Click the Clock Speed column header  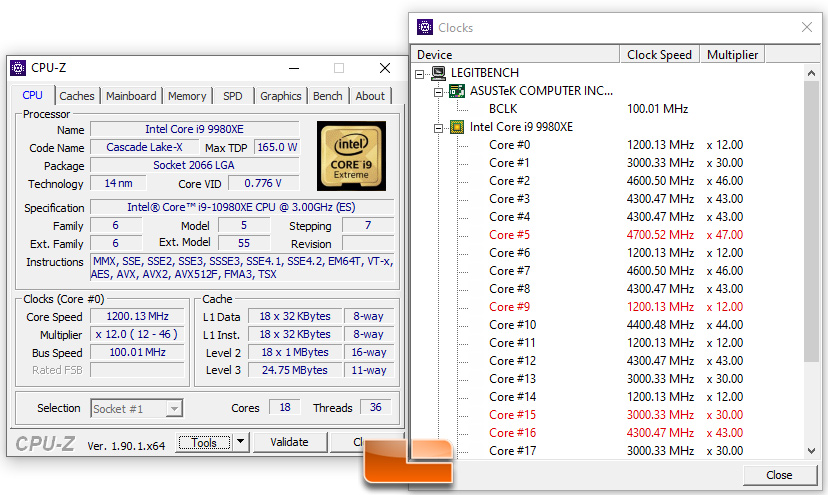coord(659,54)
